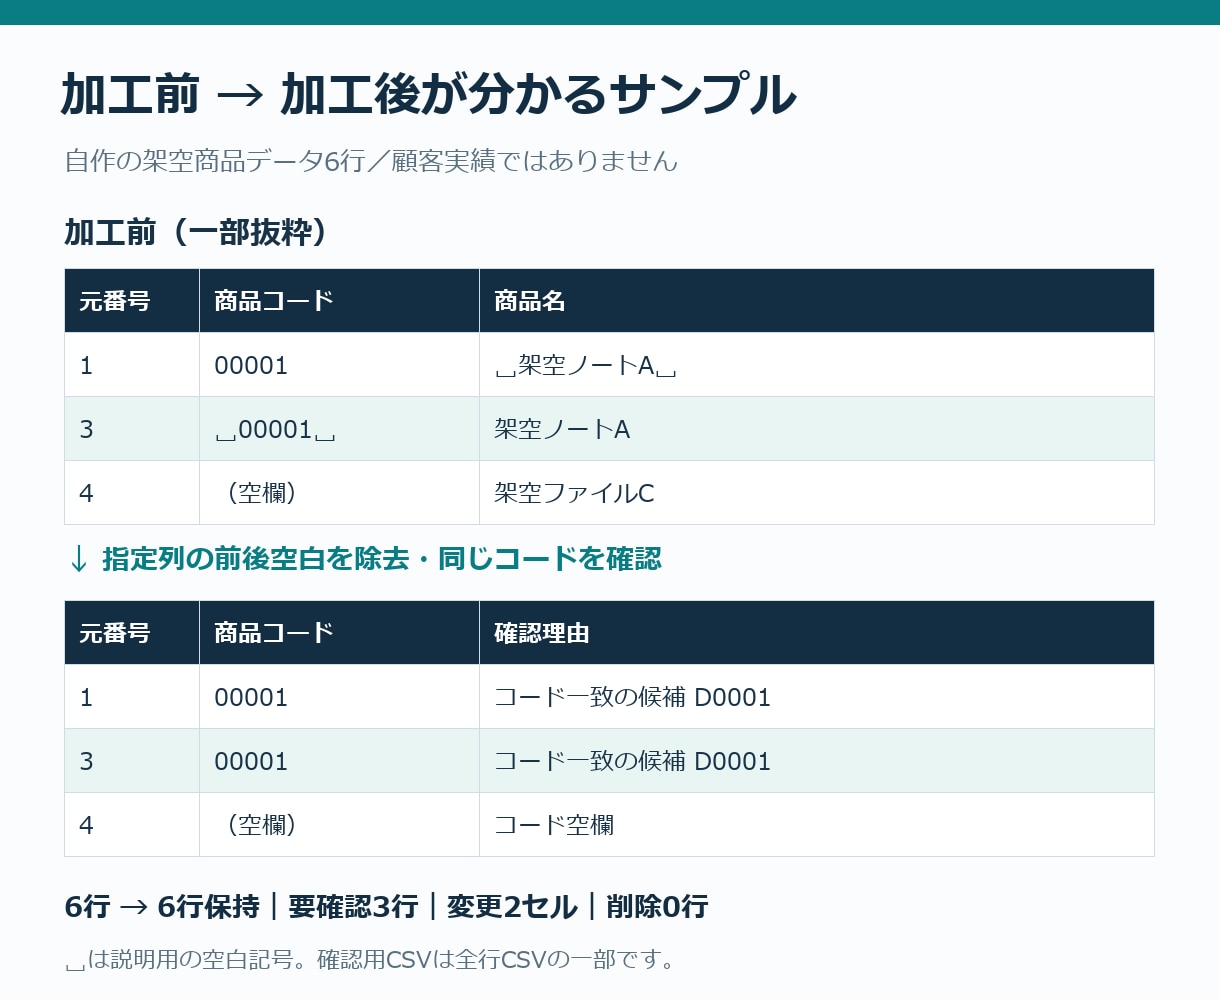
Task: Click the section title 加工前（一部抜粋）
Action: (x=196, y=232)
